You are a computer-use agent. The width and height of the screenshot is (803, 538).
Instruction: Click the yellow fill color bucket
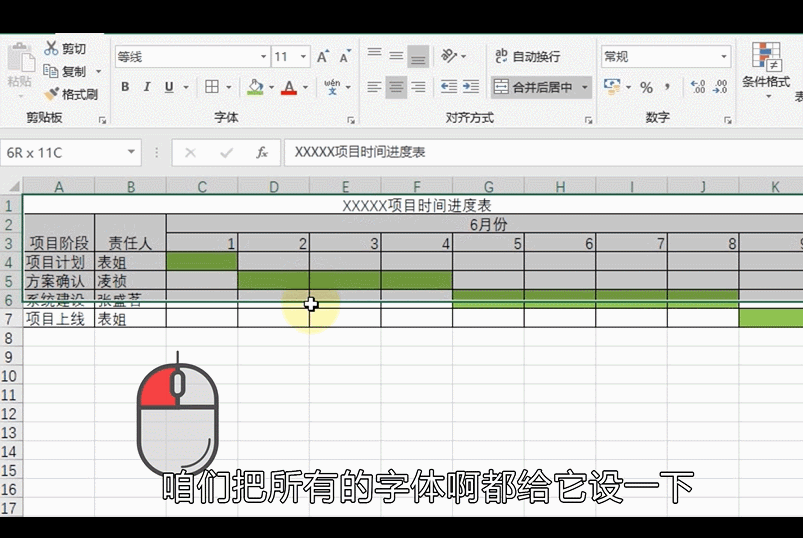(255, 87)
